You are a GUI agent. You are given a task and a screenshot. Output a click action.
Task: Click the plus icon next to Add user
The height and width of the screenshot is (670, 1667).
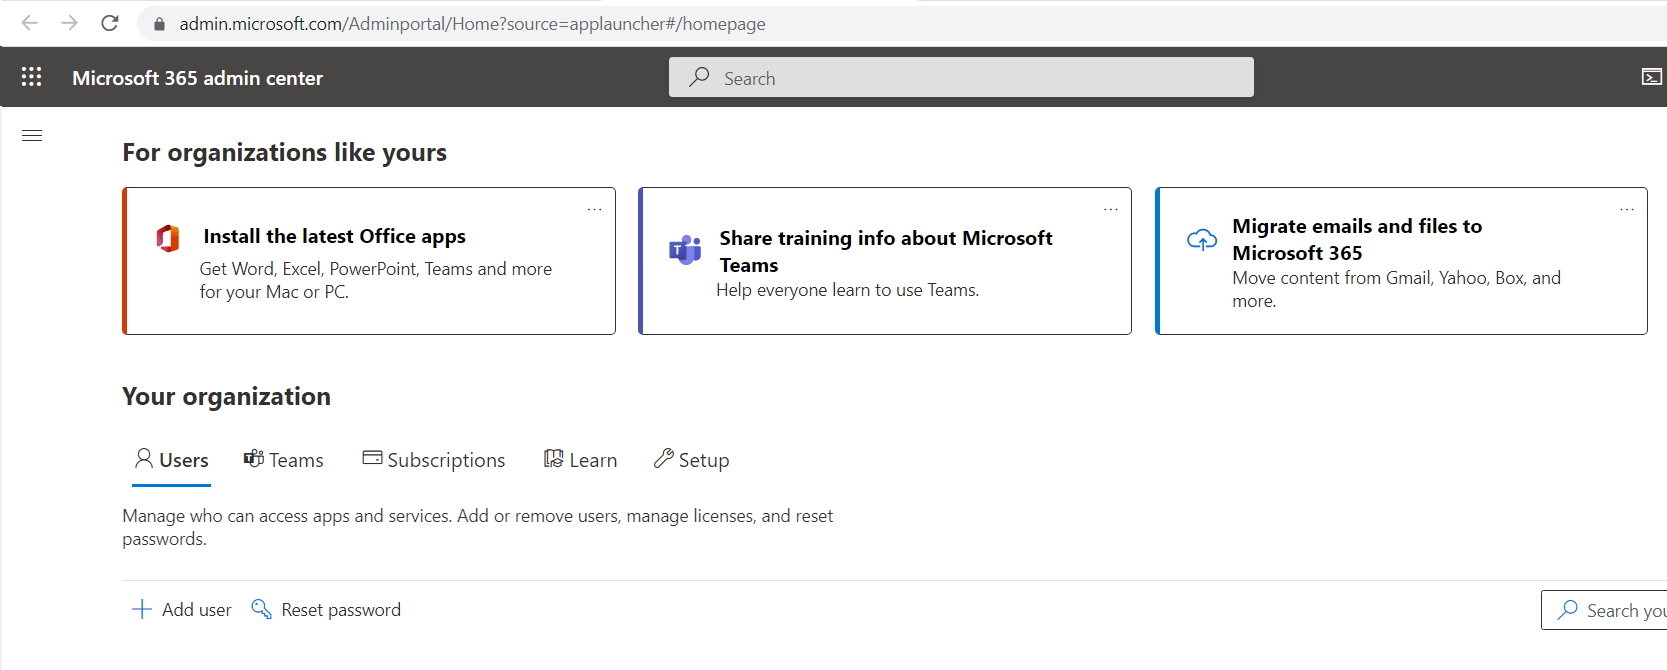point(142,609)
